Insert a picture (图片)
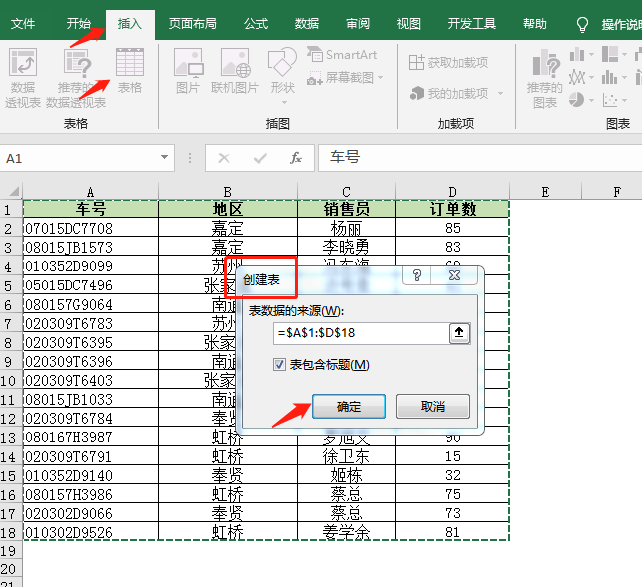The height and width of the screenshot is (587, 642). click(188, 70)
